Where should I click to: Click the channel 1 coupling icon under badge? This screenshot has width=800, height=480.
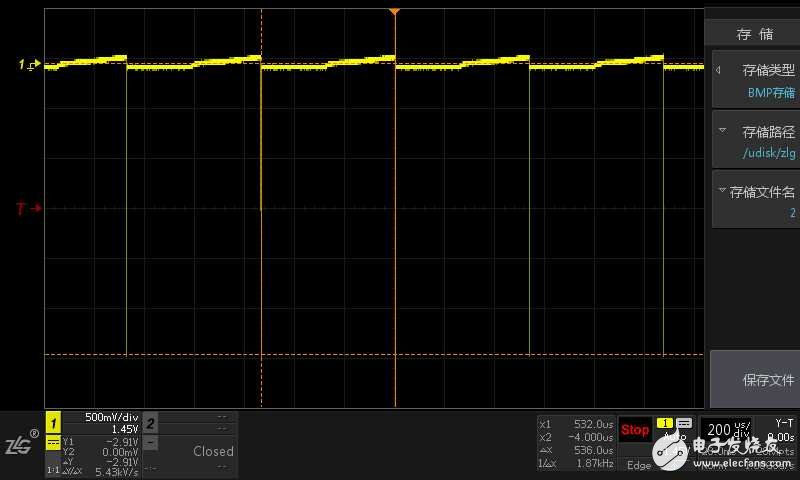tap(53, 441)
